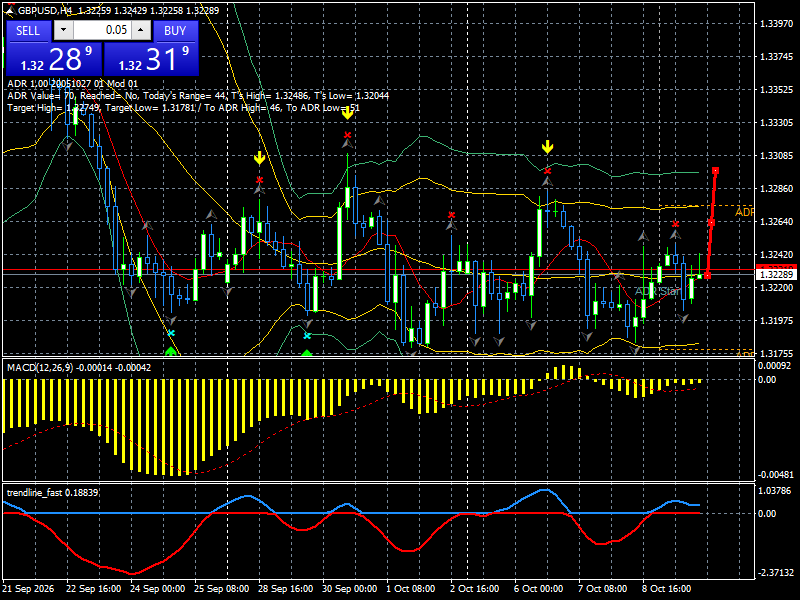This screenshot has width=800, height=600.
Task: Select the green up arrow under the 28 Sep low
Action: click(307, 353)
